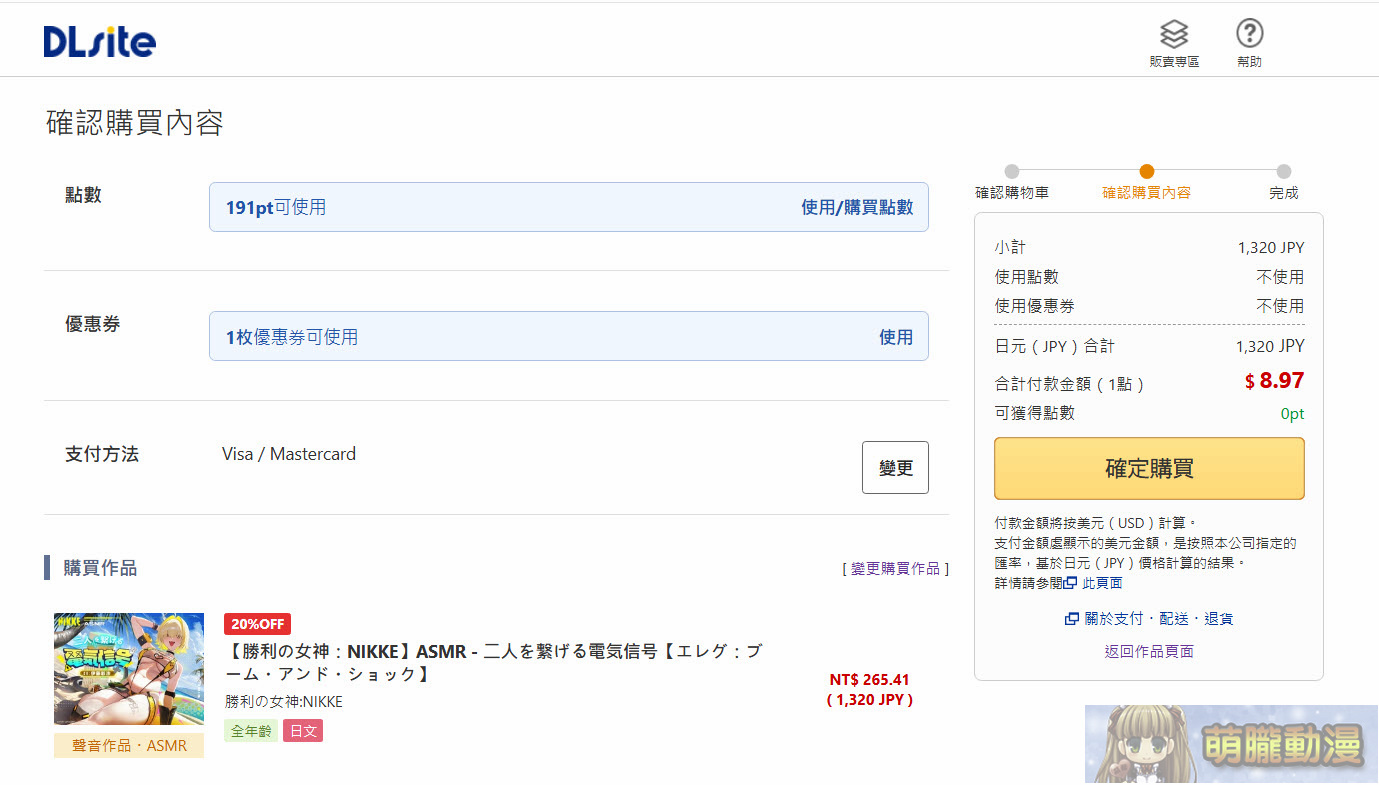1379x785 pixels.
Task: Click the external-link icon beside 此頁面
Action: click(x=1070, y=583)
